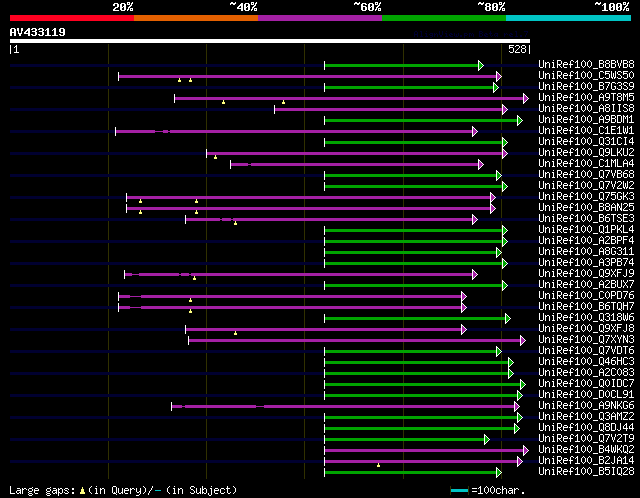Choose the UniRef100_Q9LKU2 label
Screen dimensions: 640x498
(586, 152)
